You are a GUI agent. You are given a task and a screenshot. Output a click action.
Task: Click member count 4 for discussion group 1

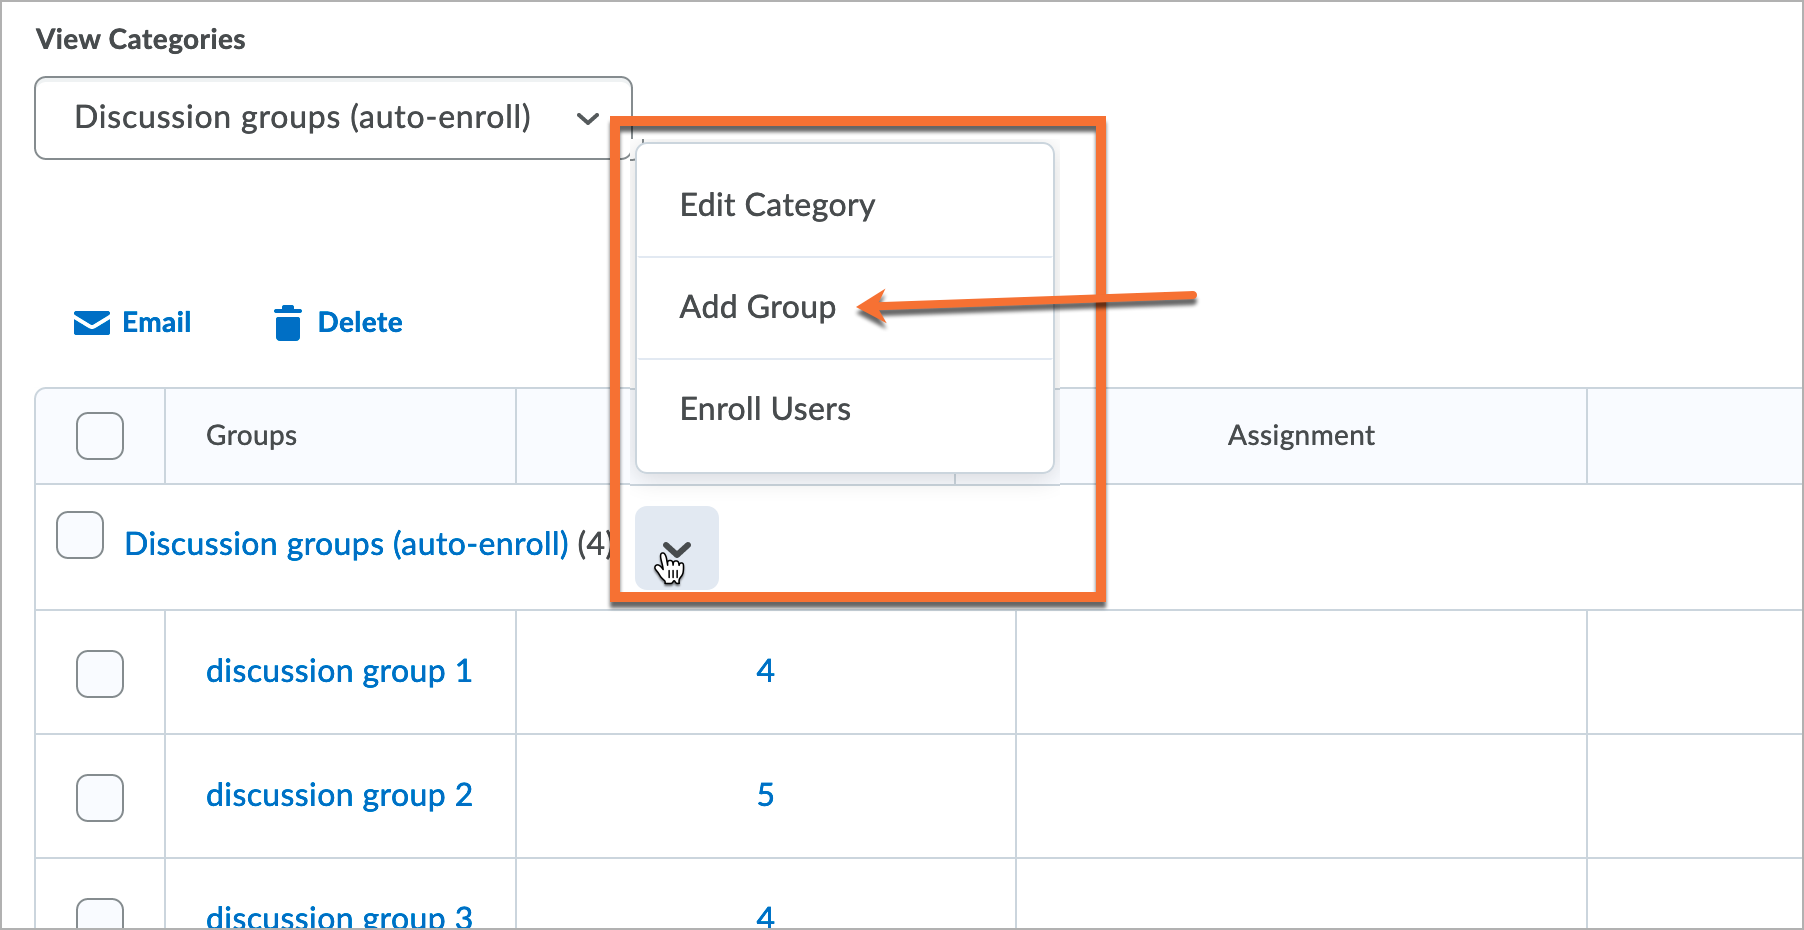tap(765, 671)
